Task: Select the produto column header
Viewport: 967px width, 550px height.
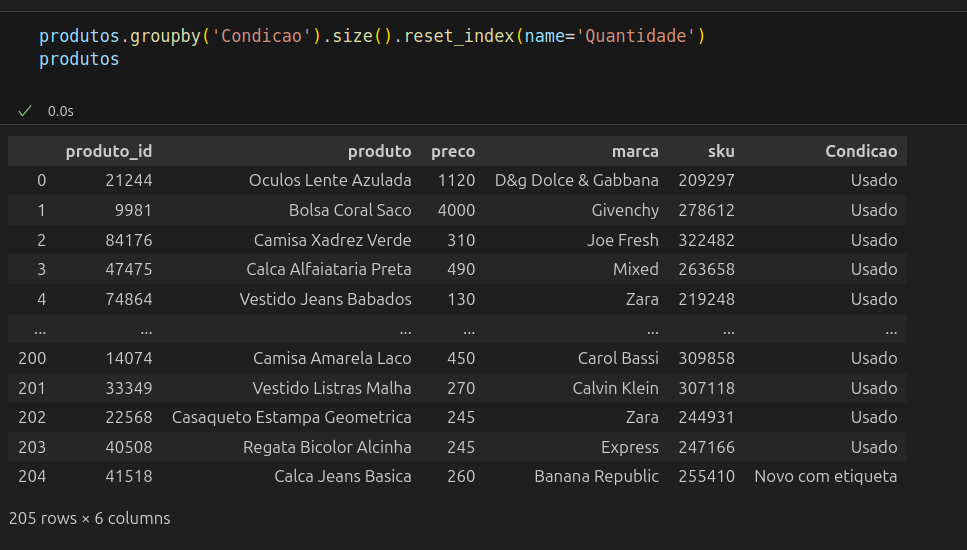Action: point(379,151)
